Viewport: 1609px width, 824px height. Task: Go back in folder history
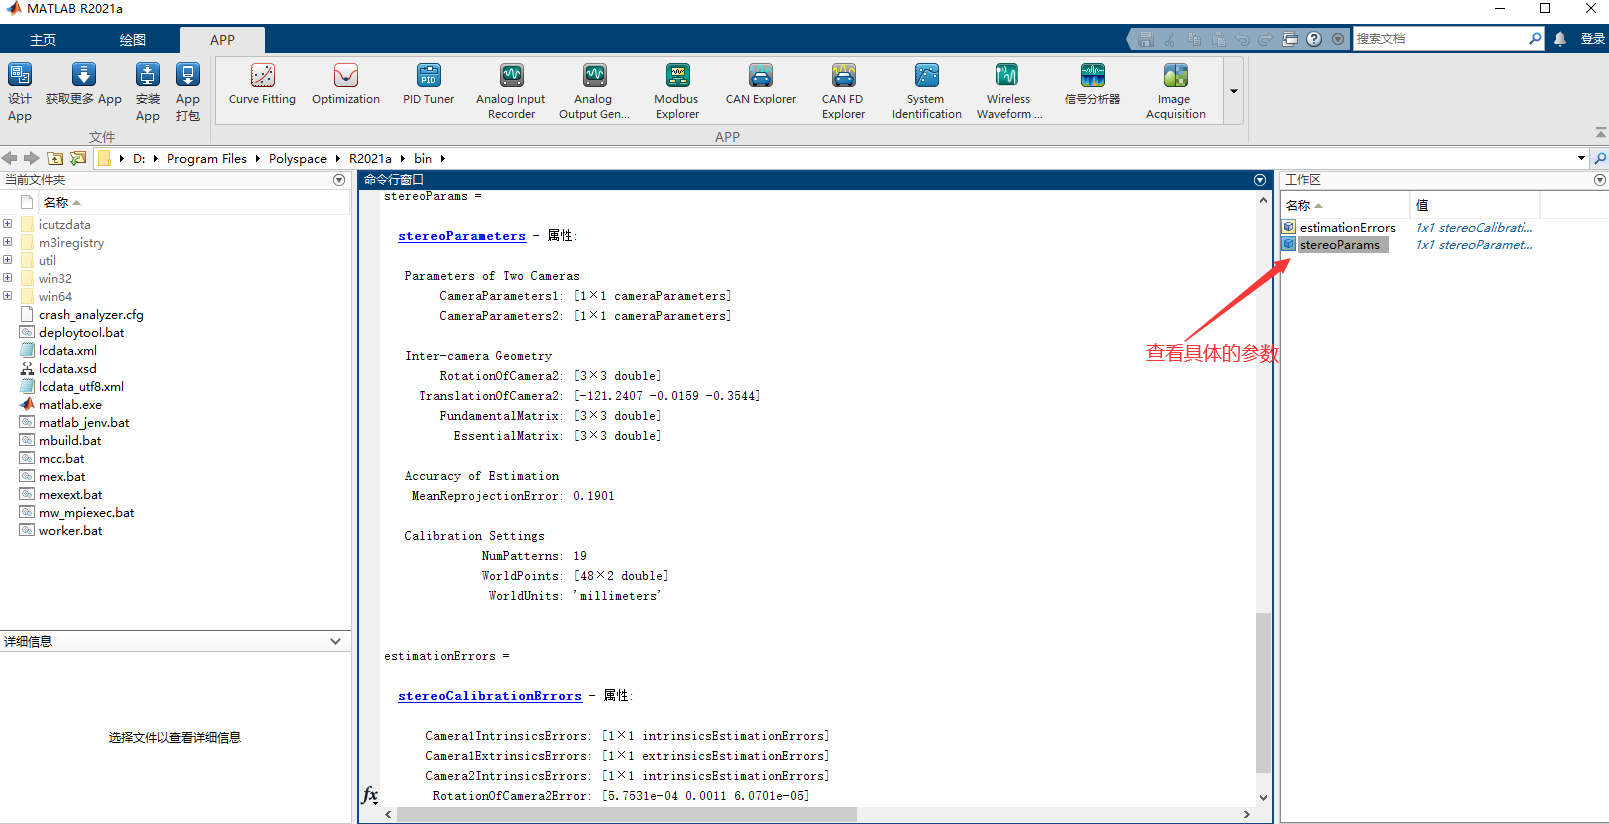click(x=10, y=158)
